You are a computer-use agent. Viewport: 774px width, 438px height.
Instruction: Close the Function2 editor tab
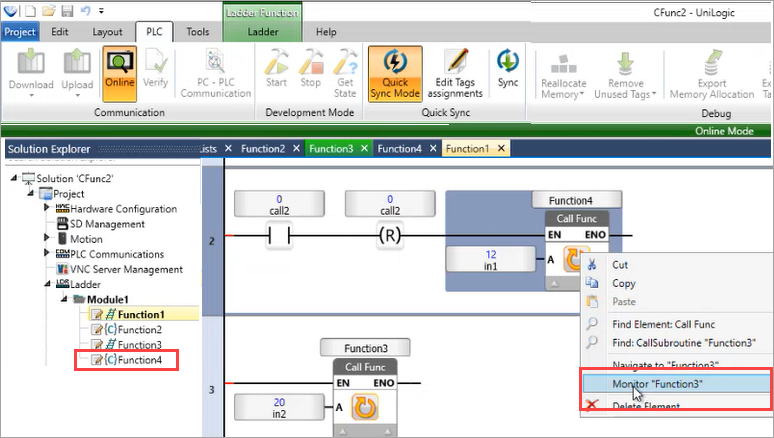[295, 149]
